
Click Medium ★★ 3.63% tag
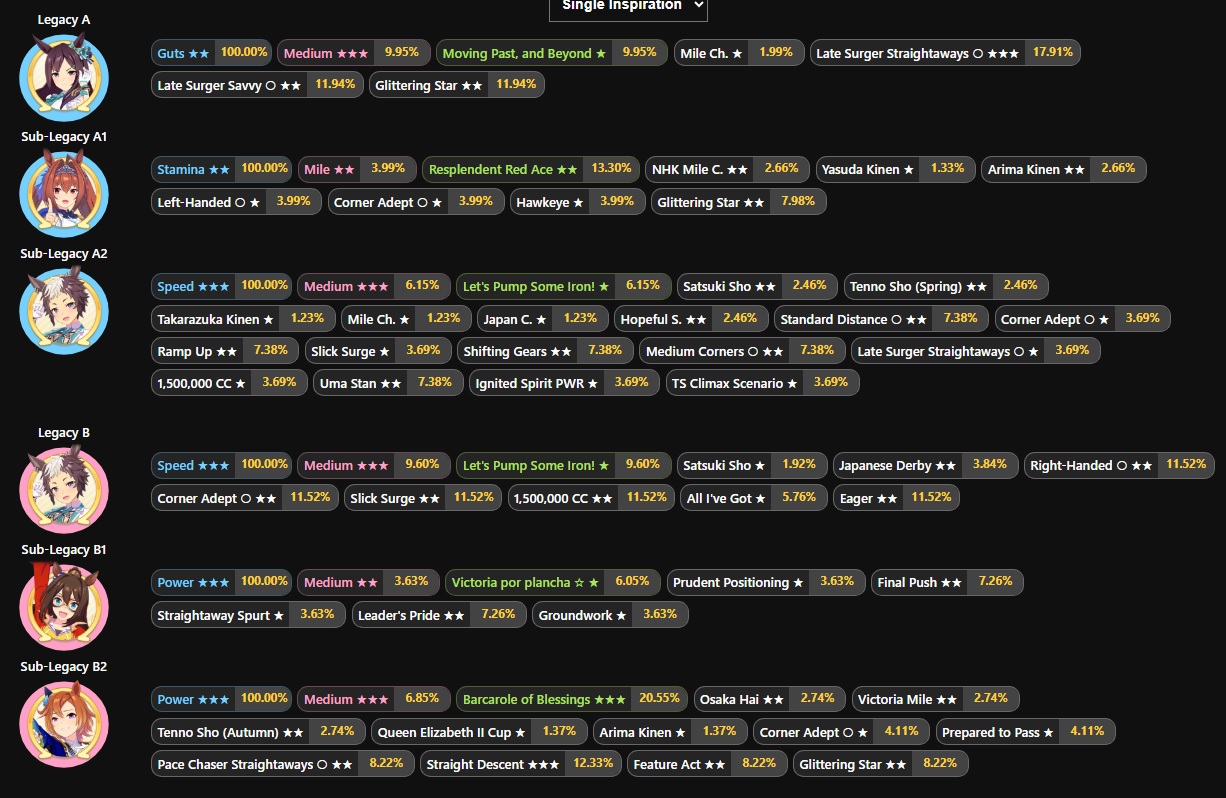pyautogui.click(x=368, y=581)
